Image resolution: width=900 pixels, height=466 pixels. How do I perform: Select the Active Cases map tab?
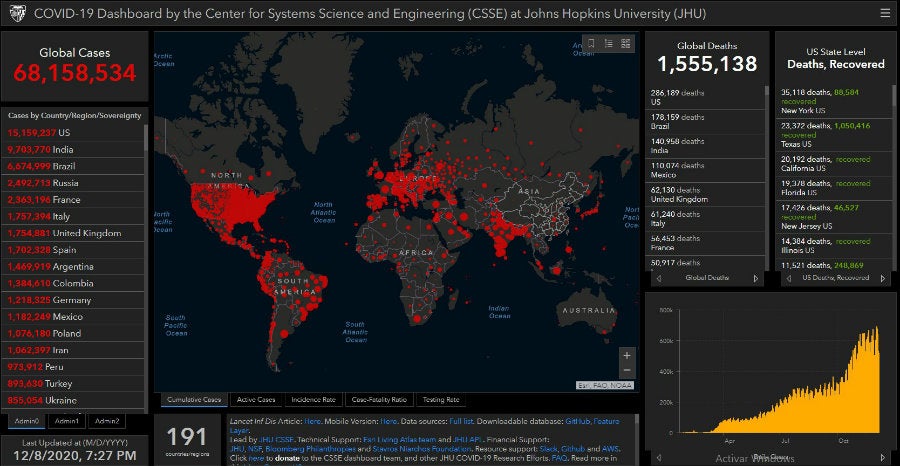pos(258,400)
